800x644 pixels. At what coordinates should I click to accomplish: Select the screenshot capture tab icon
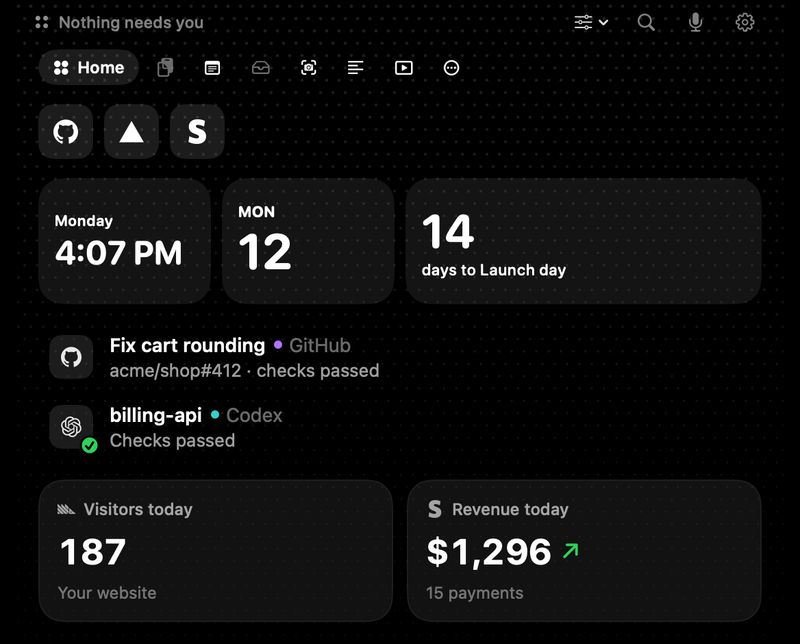(308, 68)
